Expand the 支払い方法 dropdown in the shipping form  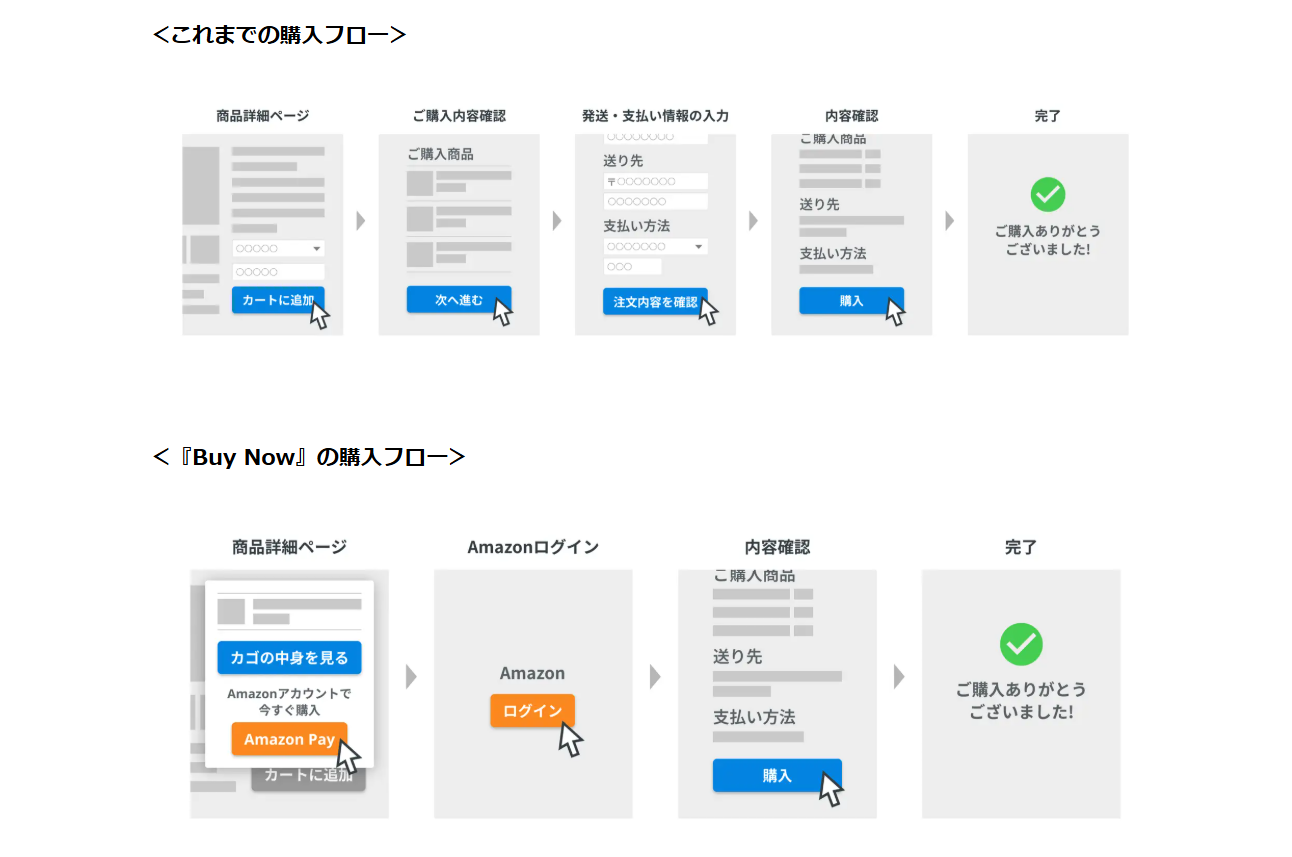point(655,246)
